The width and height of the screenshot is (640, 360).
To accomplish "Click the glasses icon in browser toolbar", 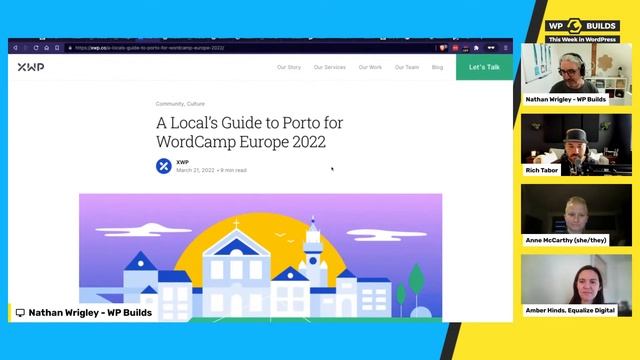I will point(491,48).
